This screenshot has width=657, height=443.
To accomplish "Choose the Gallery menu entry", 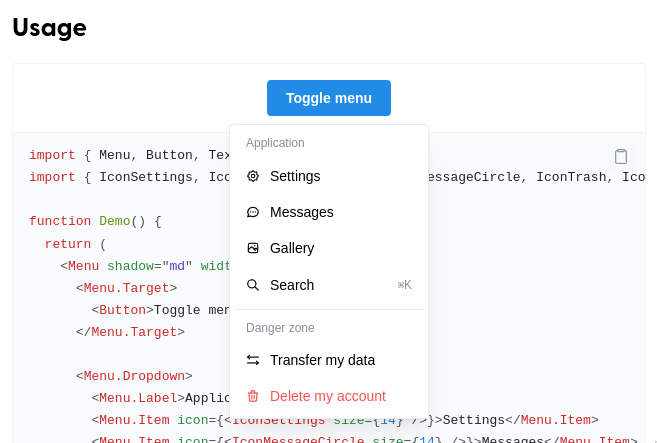I will (292, 248).
